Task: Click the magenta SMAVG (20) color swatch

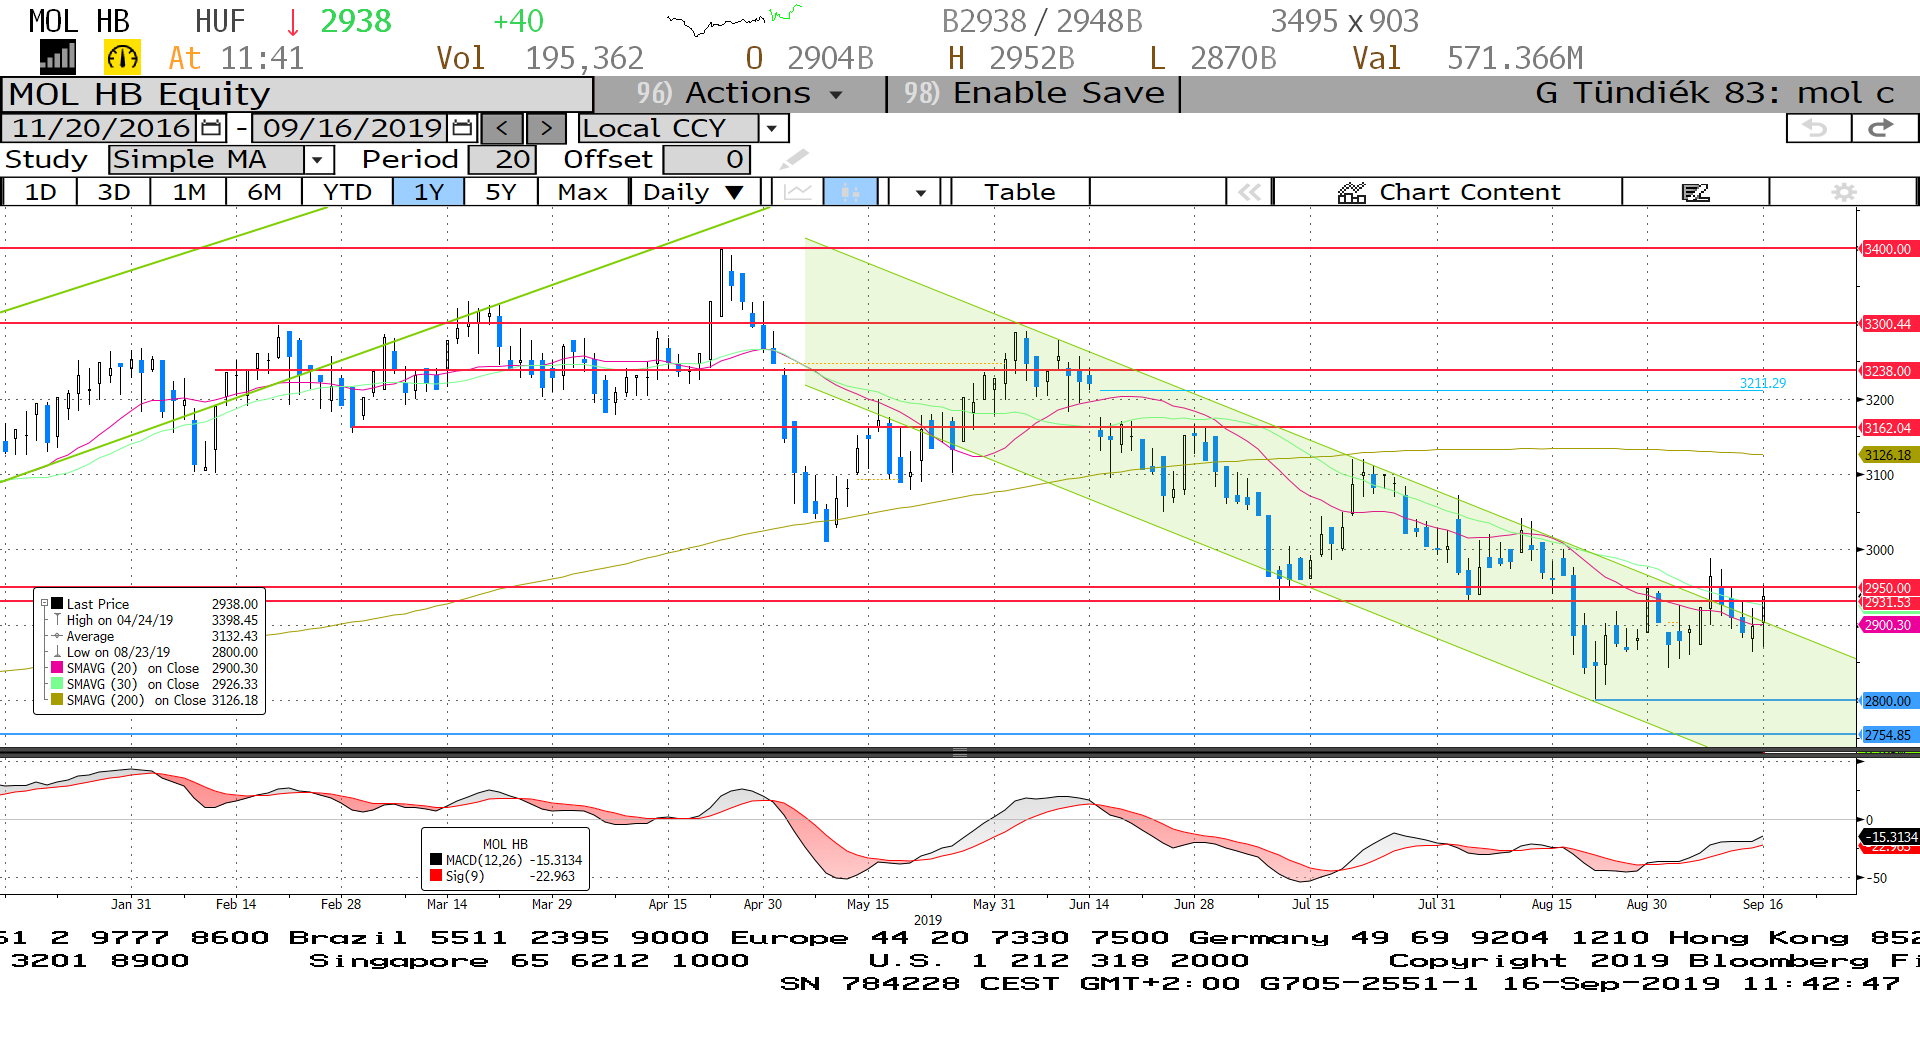Action: (x=58, y=667)
